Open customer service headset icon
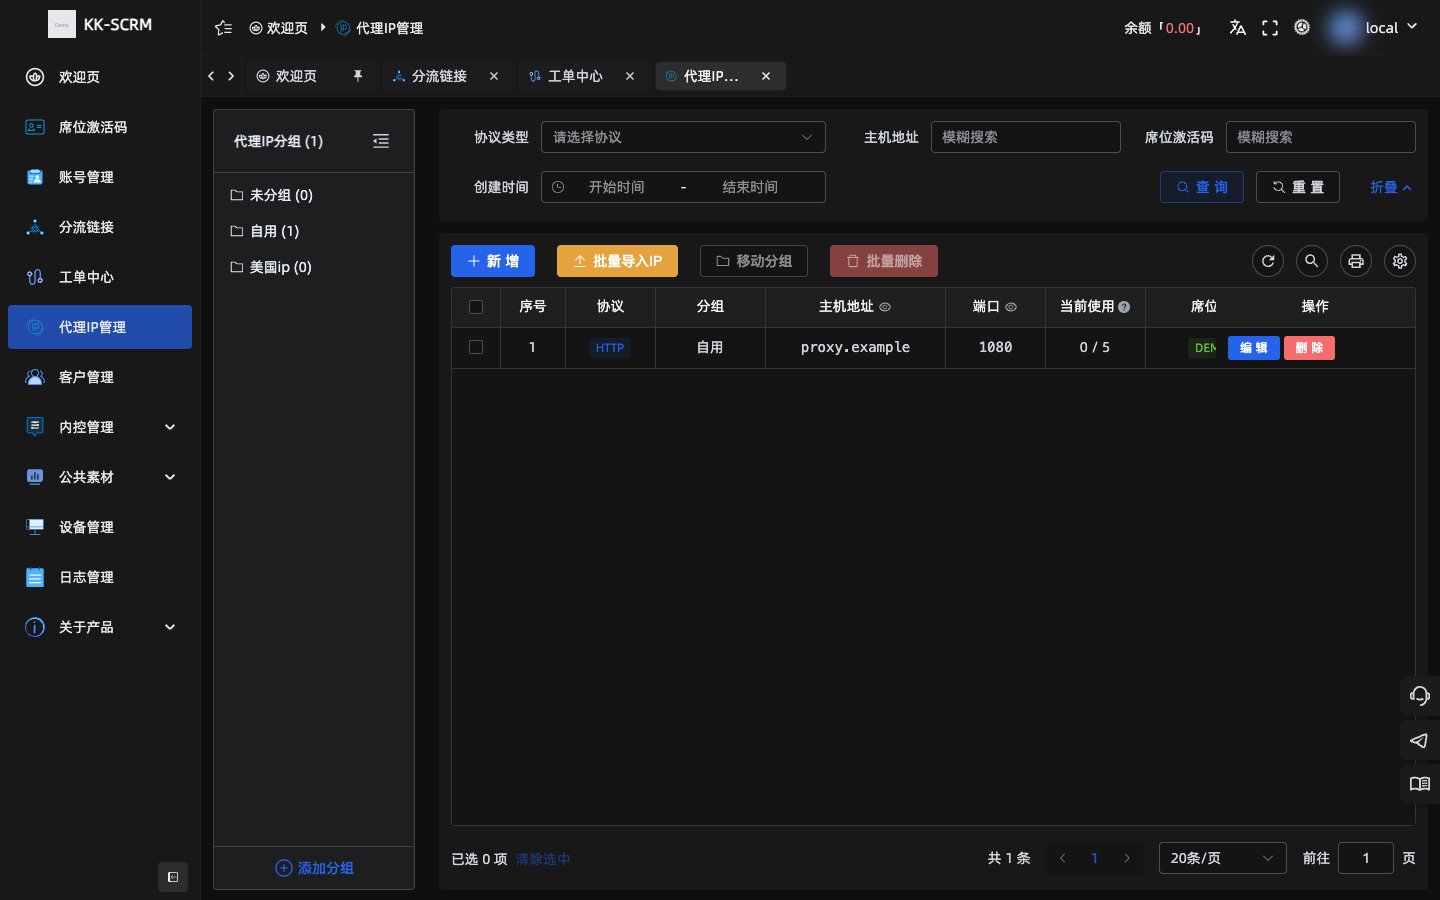Screen dimensions: 1440x900 click(1420, 695)
